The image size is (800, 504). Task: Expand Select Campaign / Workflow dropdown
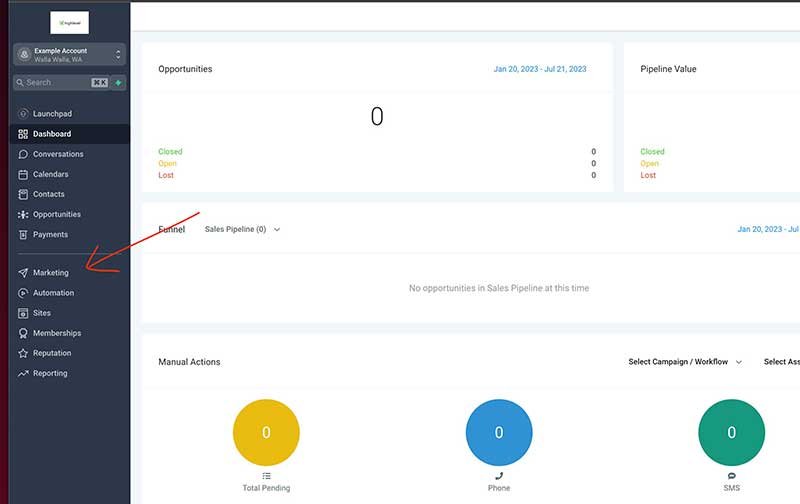pyautogui.click(x=685, y=362)
